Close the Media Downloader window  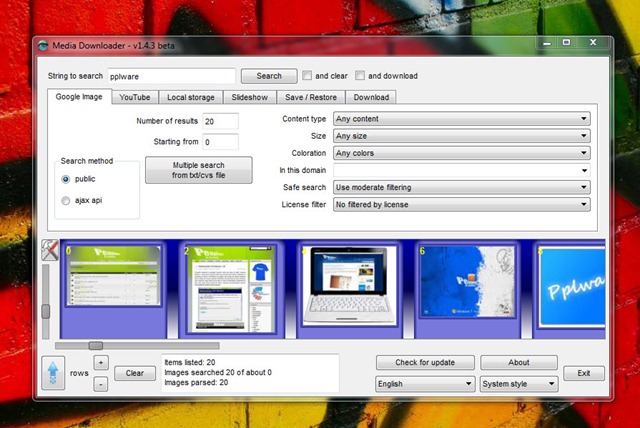point(593,42)
